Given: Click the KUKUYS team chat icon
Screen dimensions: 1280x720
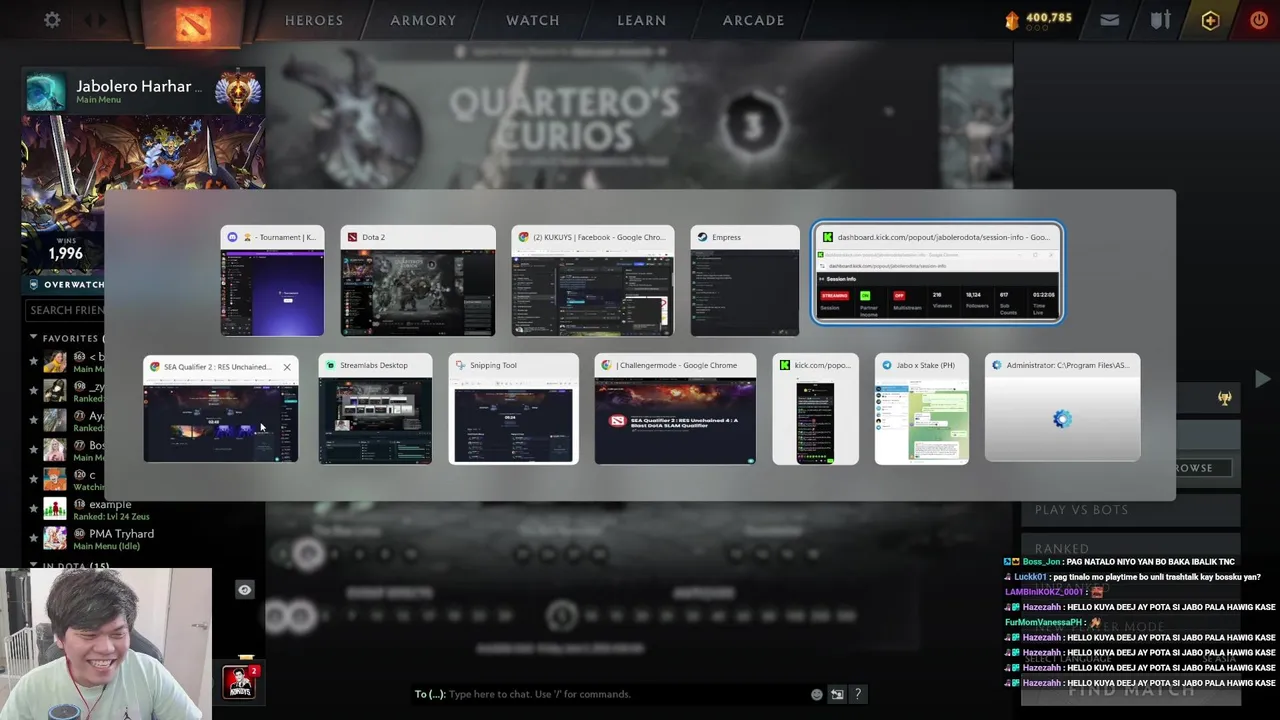Looking at the screenshot, I should pos(239,681).
